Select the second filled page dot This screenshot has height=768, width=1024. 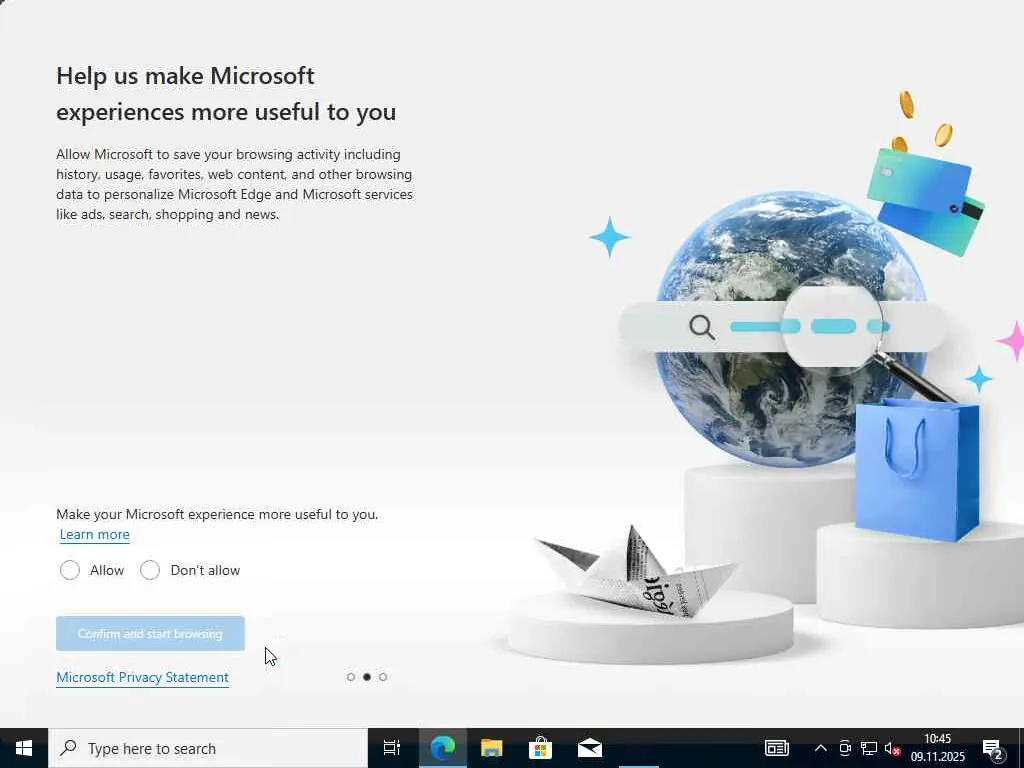[367, 677]
